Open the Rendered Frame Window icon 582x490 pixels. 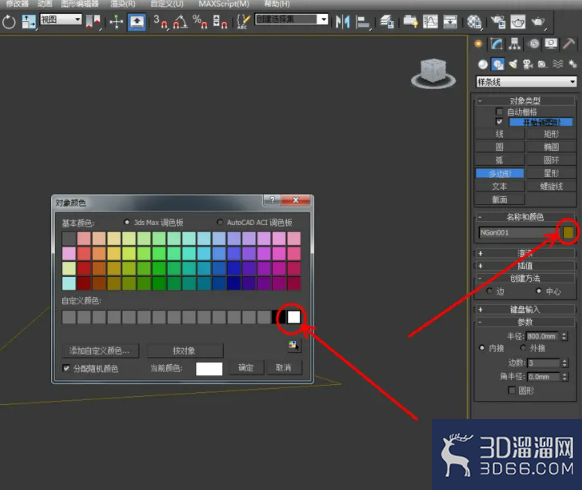coord(518,22)
